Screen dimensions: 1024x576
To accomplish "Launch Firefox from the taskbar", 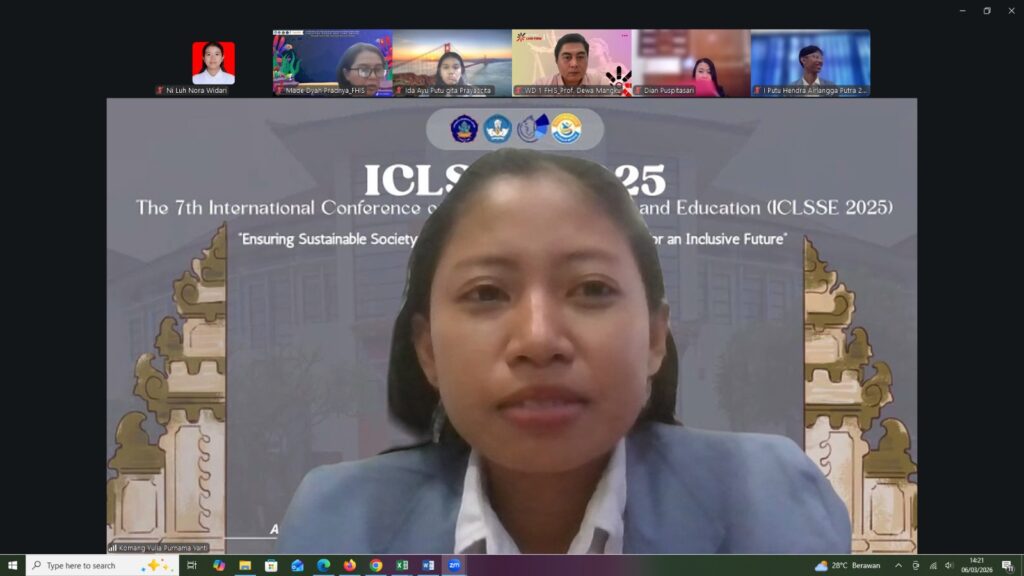I will (x=349, y=565).
